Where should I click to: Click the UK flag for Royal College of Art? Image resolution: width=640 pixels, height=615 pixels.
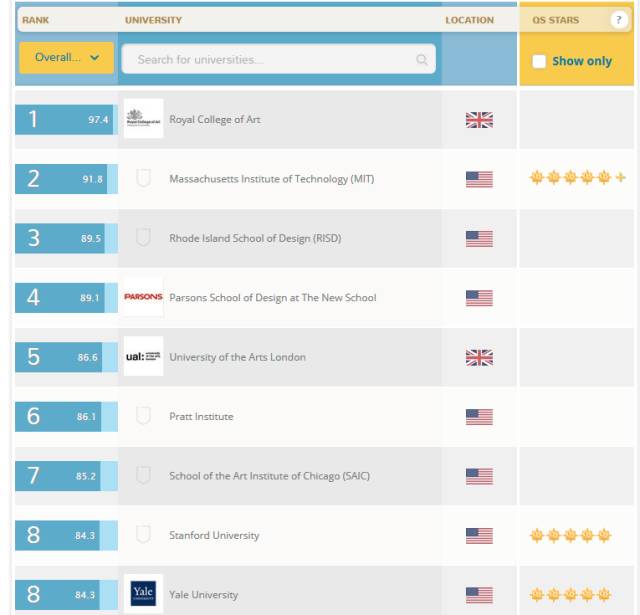click(x=479, y=120)
